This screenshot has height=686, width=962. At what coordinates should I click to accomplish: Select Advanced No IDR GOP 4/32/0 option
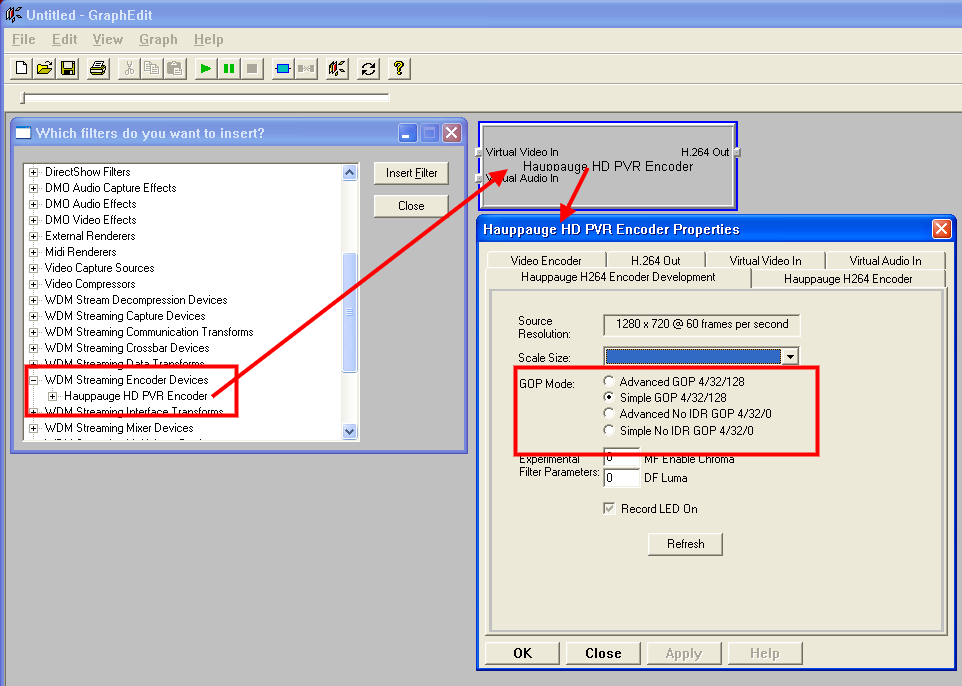(x=609, y=413)
